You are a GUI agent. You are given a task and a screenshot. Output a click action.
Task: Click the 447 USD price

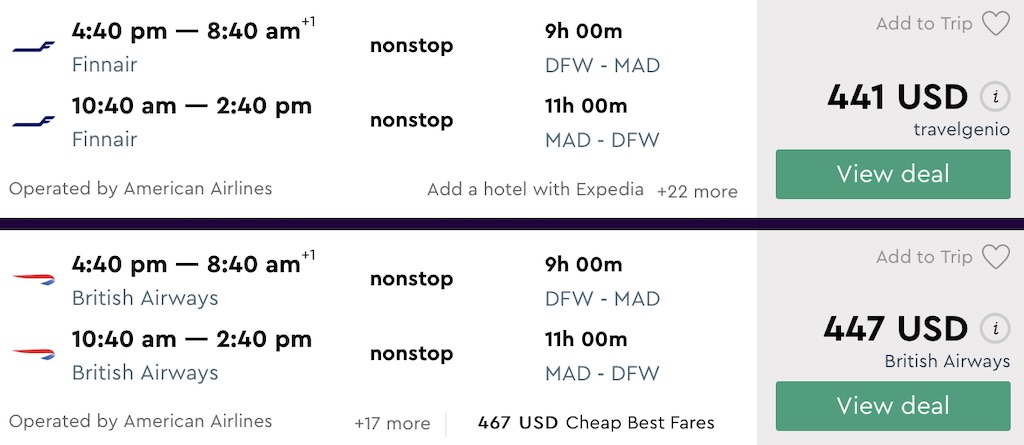[x=895, y=329]
